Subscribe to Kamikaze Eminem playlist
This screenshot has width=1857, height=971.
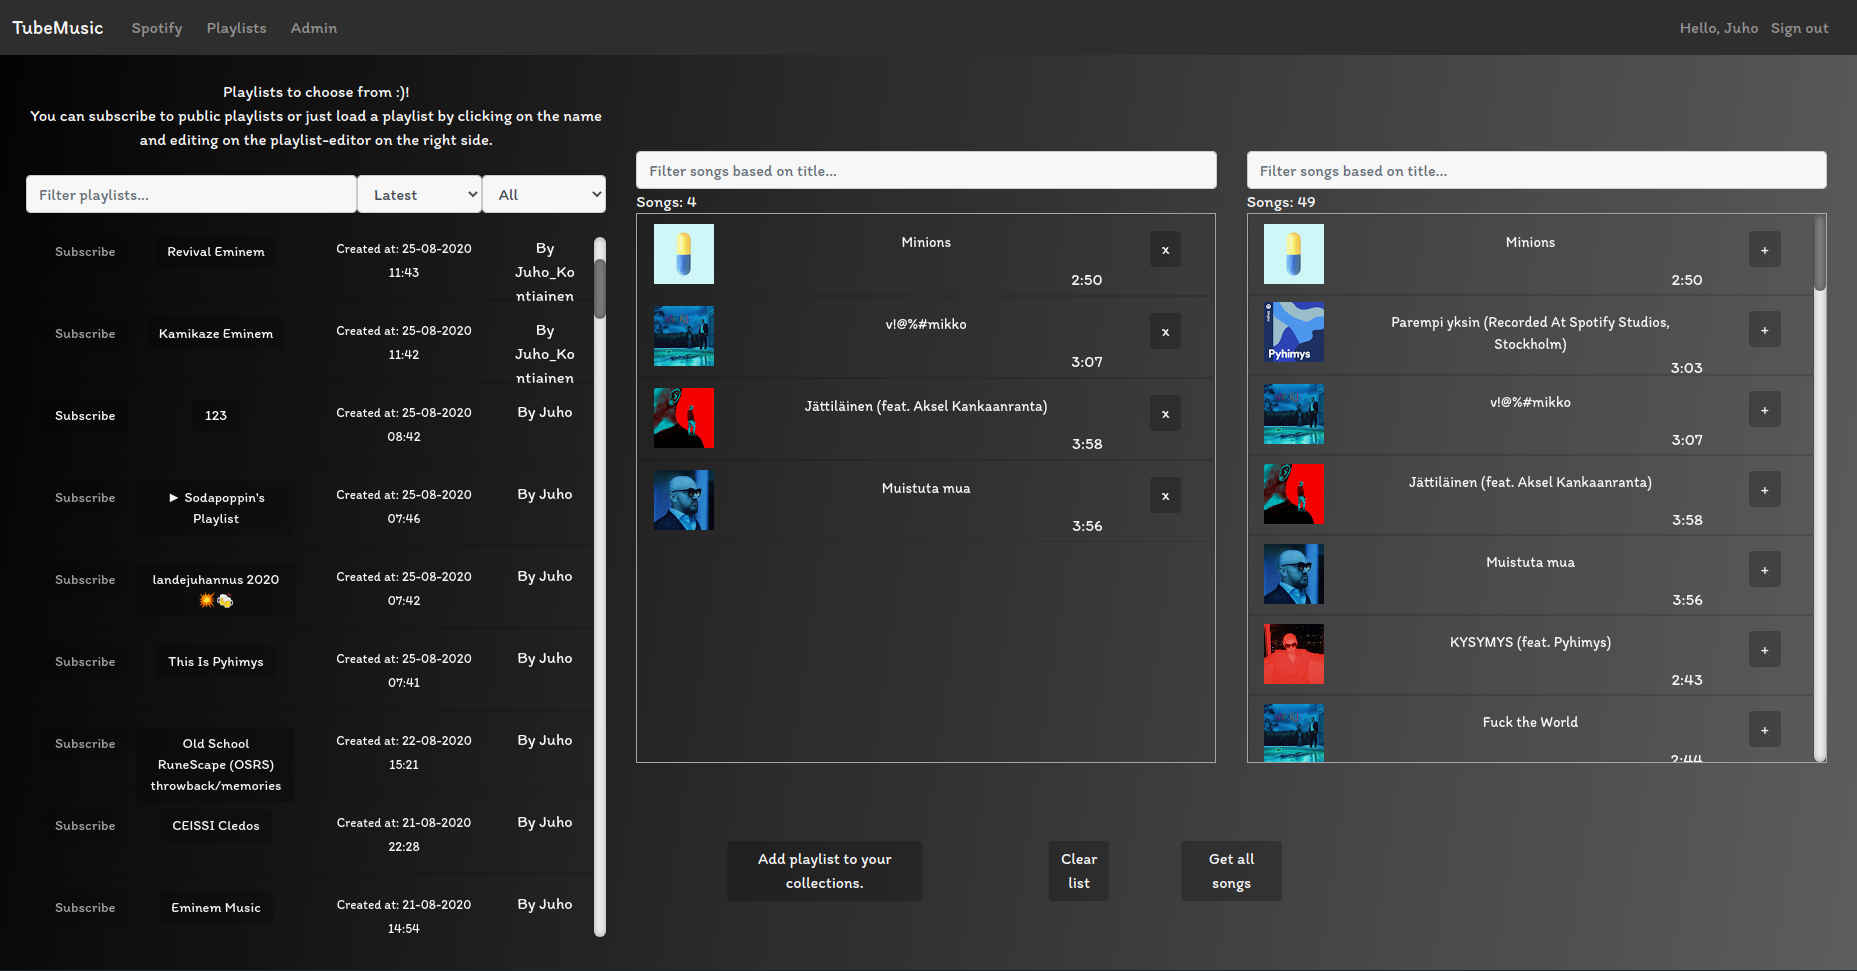85,334
